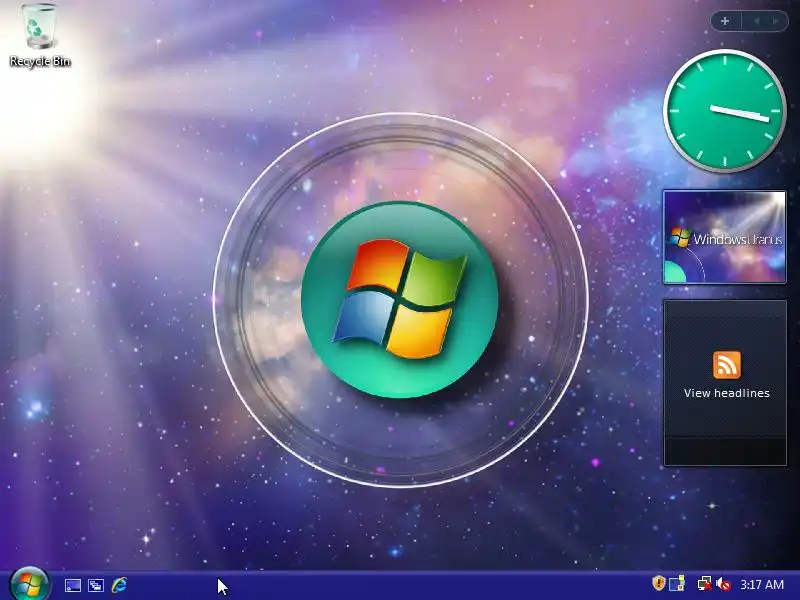Image resolution: width=800 pixels, height=600 pixels.
Task: Click the Switch between windows icon
Action: (x=96, y=585)
